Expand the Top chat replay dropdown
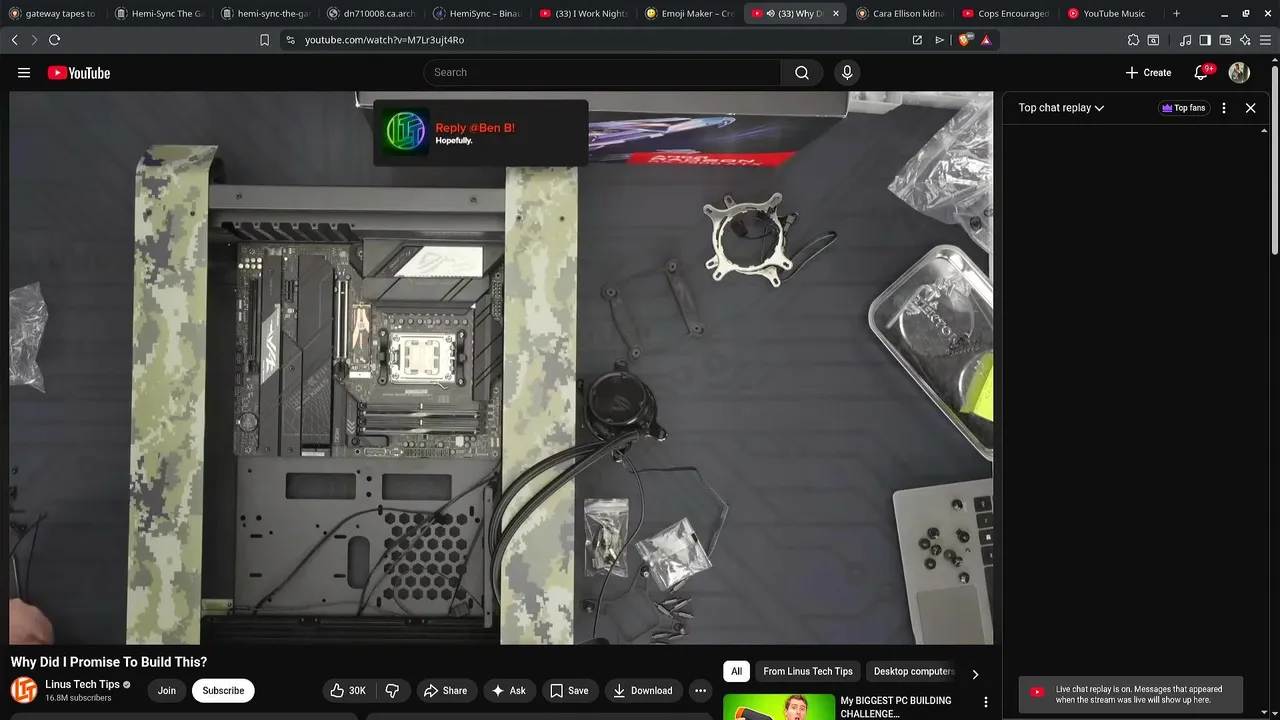Viewport: 1280px width, 720px height. click(1061, 108)
